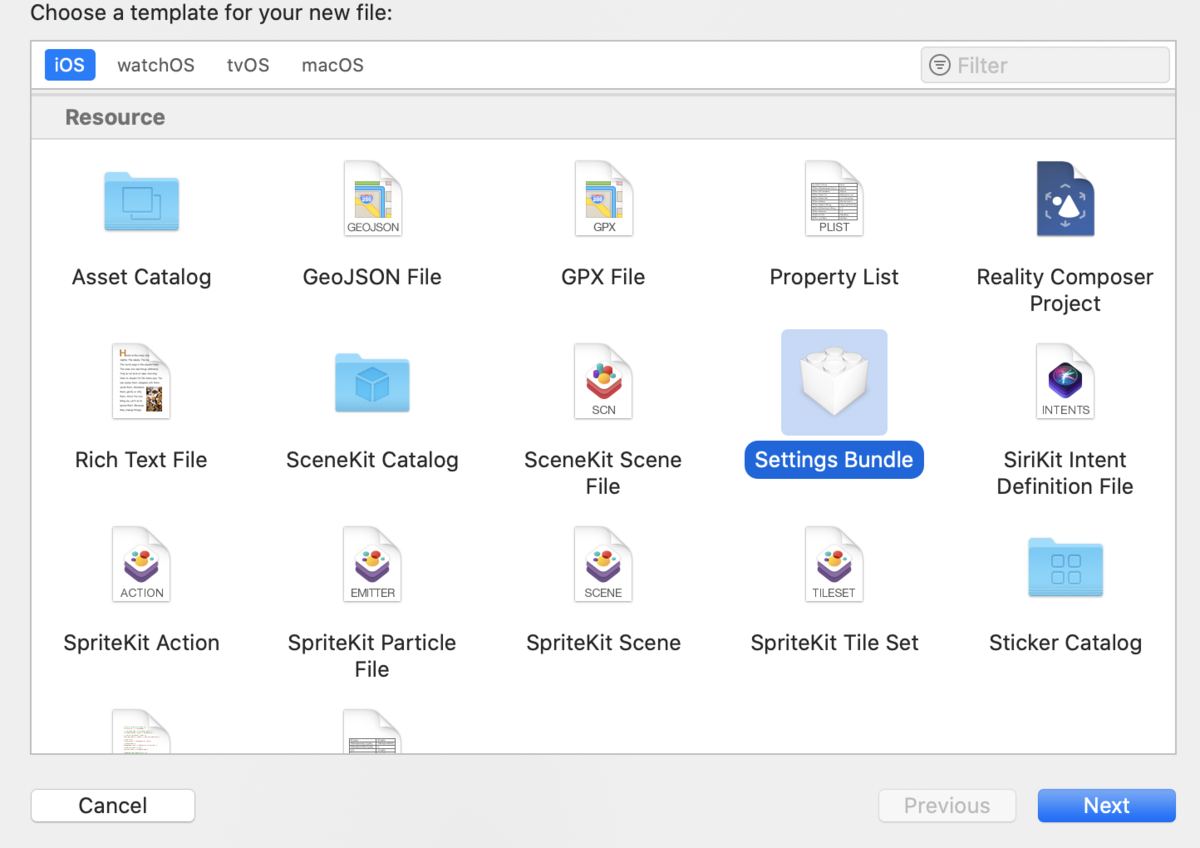Pick the GPX File template icon
Image resolution: width=1200 pixels, height=848 pixels.
[603, 199]
